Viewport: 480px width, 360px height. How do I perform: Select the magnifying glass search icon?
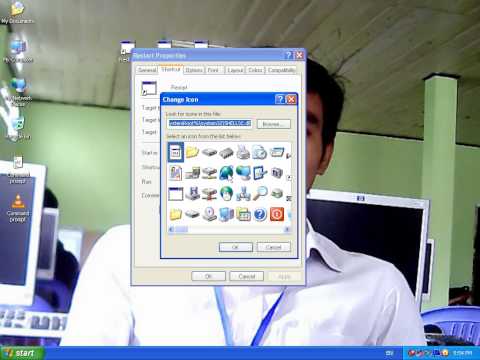(260, 193)
